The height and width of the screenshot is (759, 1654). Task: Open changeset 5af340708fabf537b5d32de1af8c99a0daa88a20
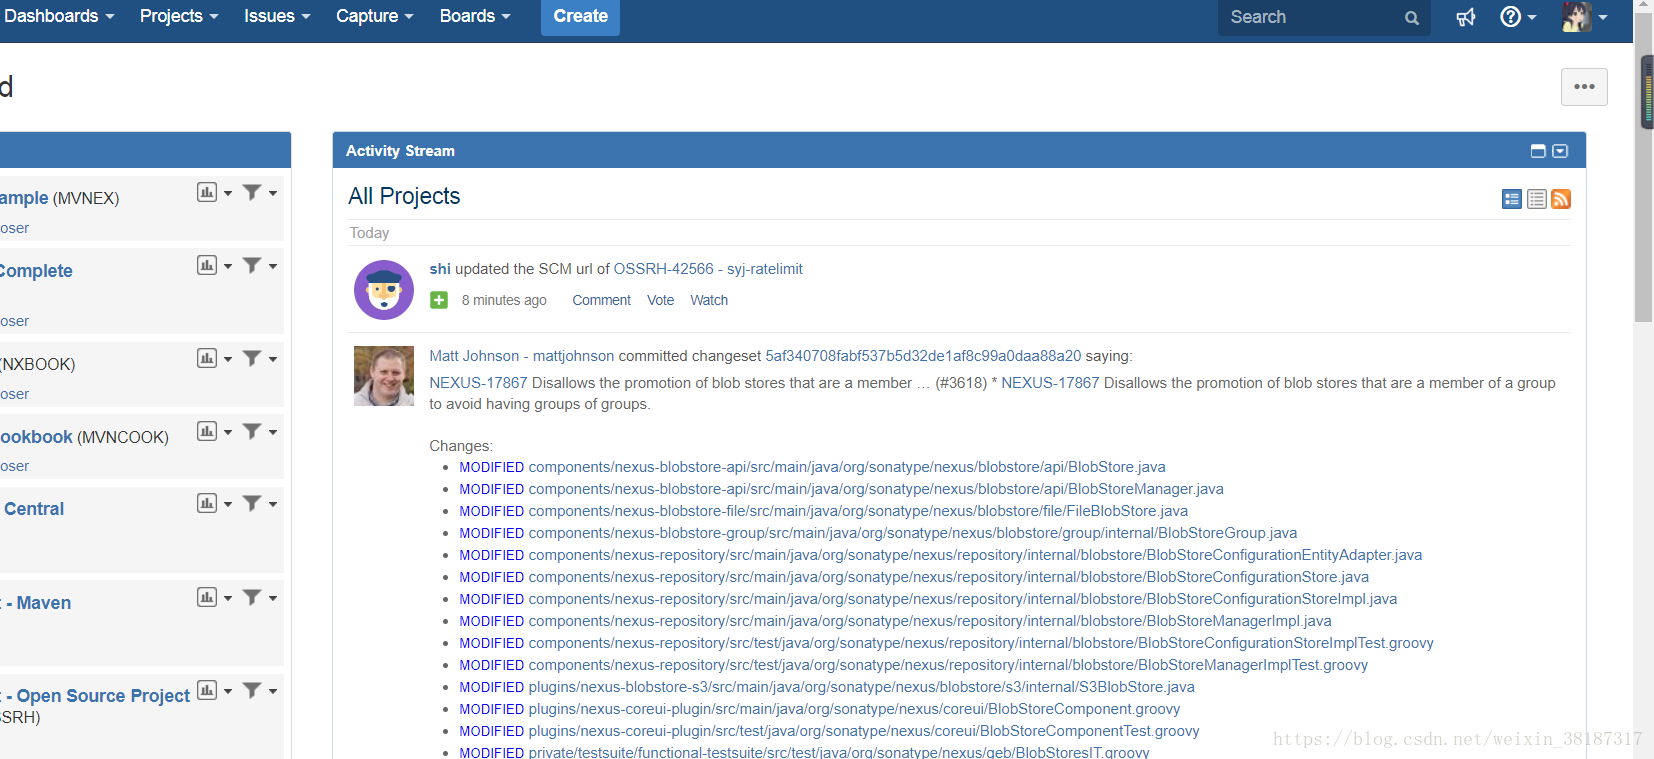click(x=923, y=356)
